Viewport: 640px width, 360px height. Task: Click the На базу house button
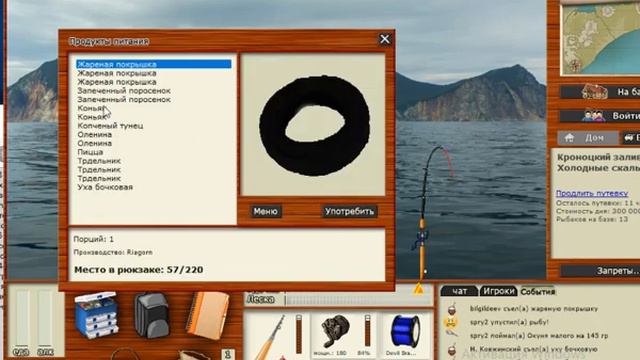click(x=600, y=92)
